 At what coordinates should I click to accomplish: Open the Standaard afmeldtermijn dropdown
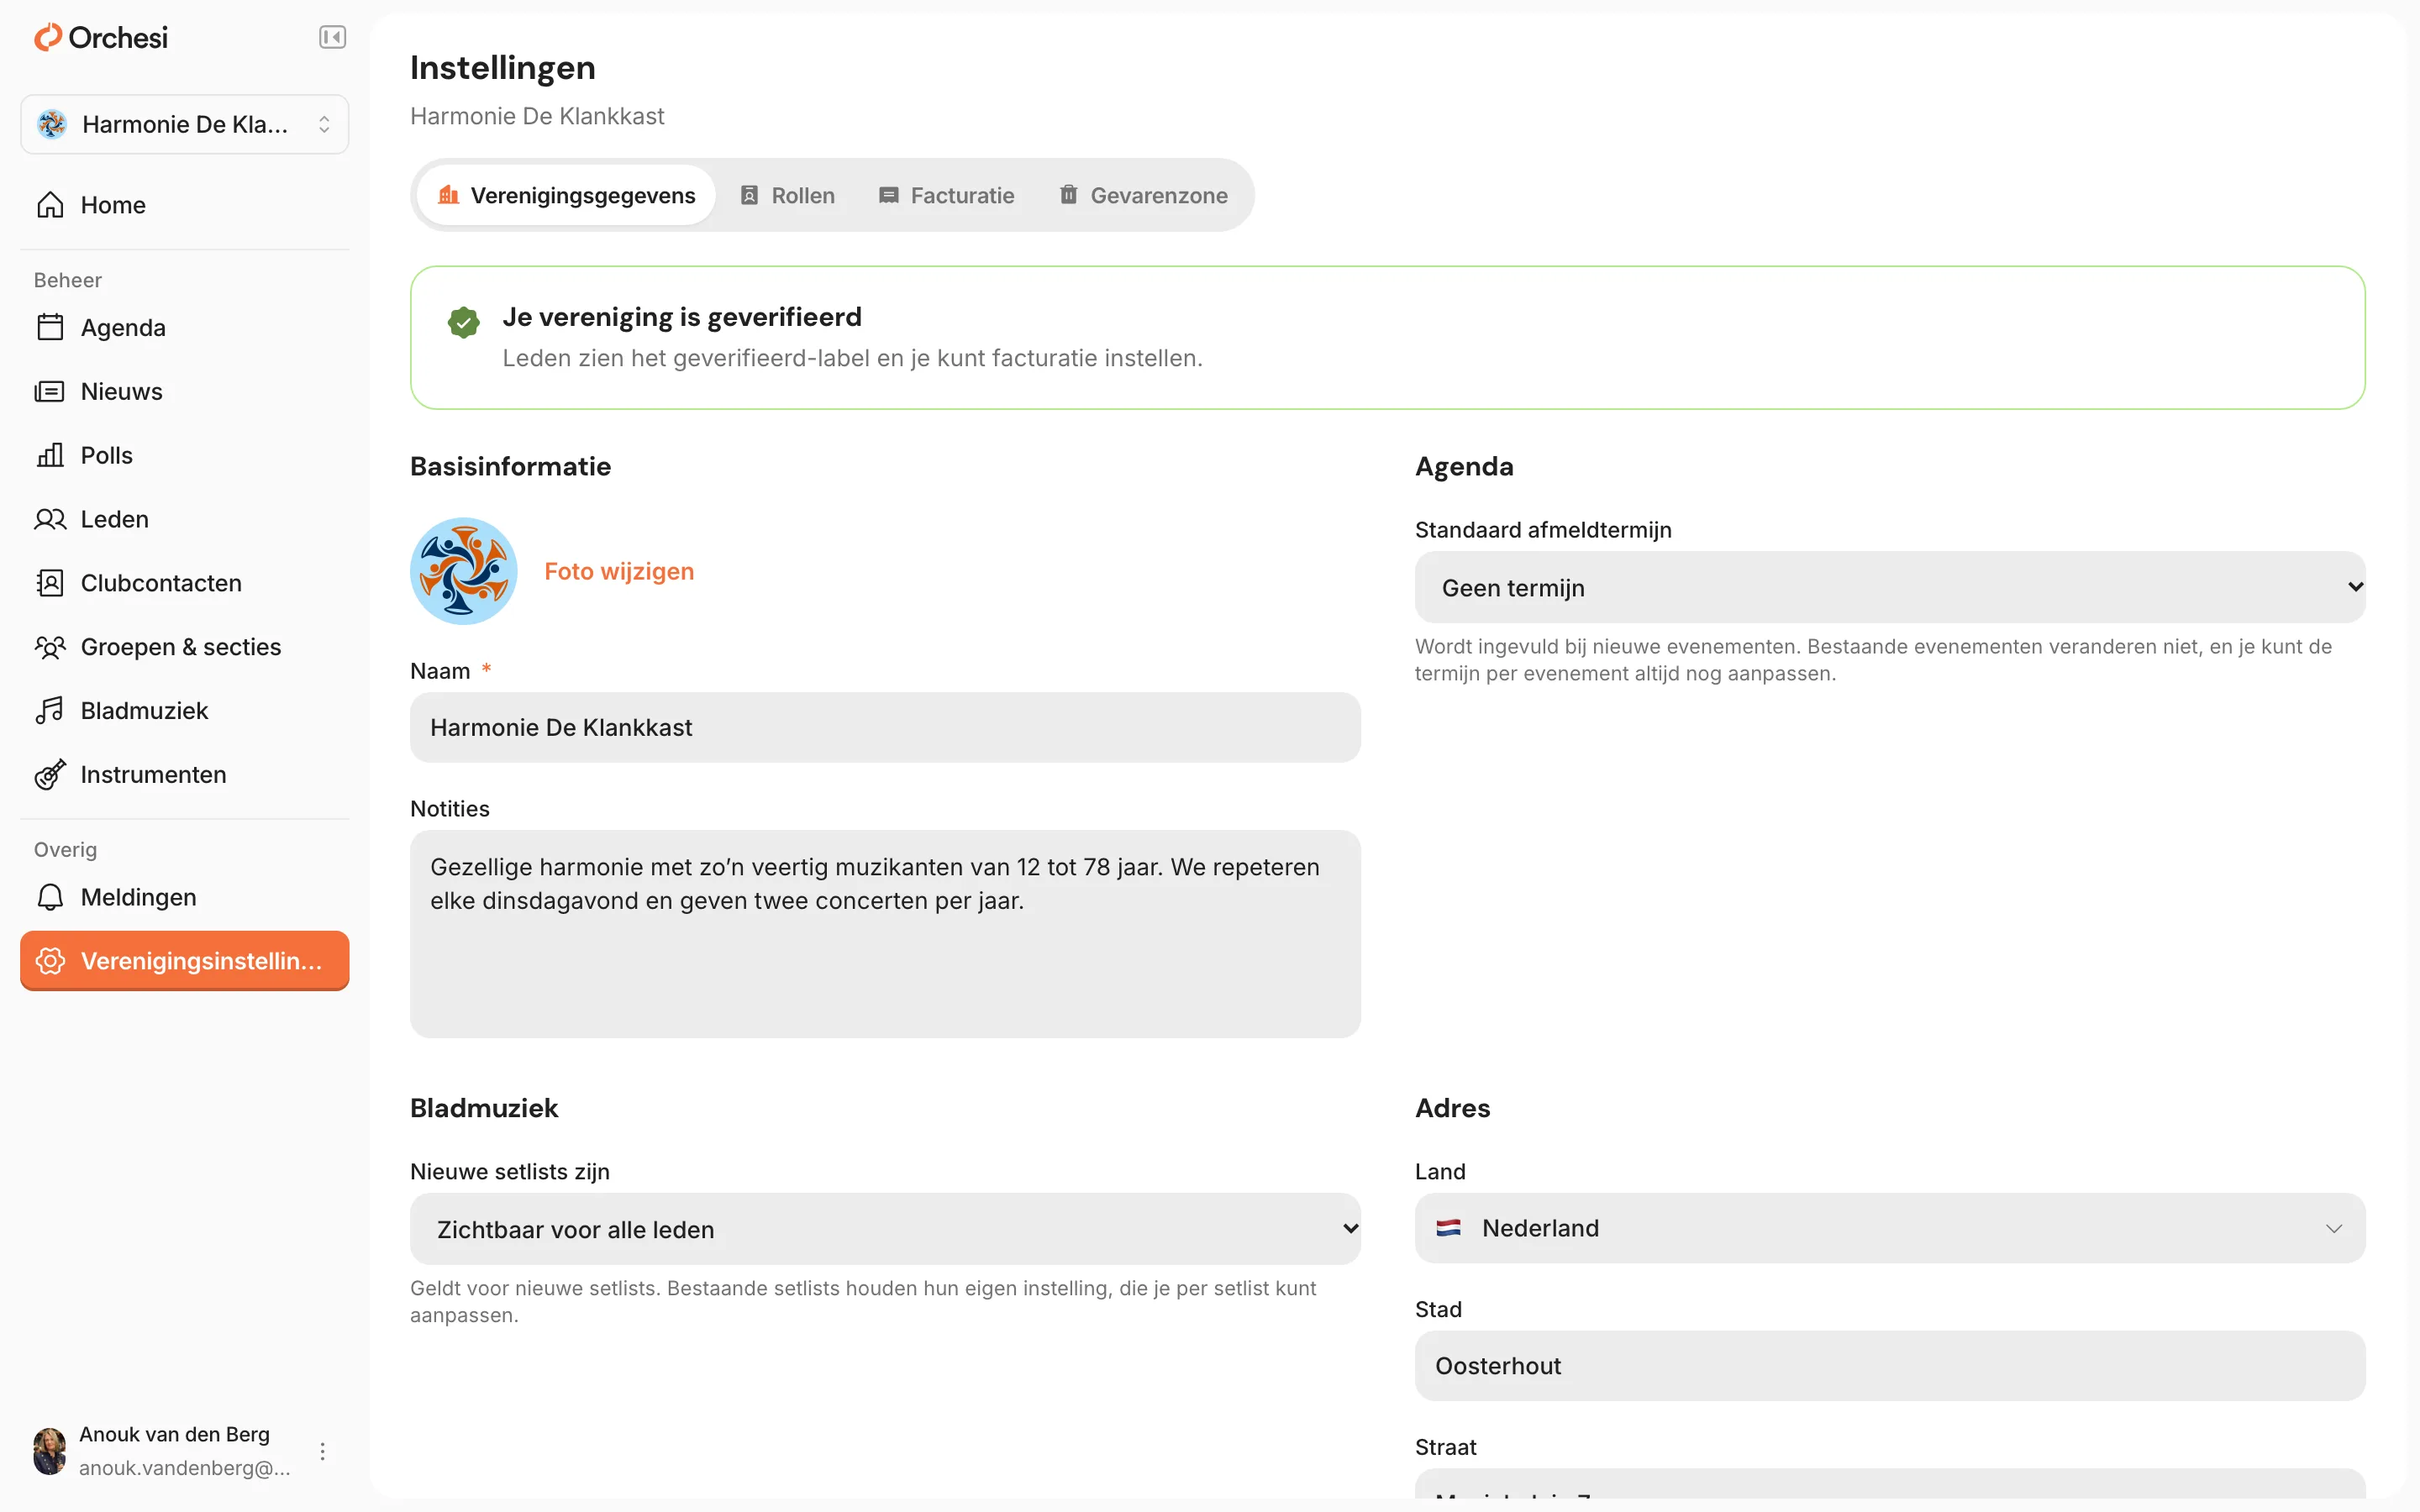[x=1890, y=588]
